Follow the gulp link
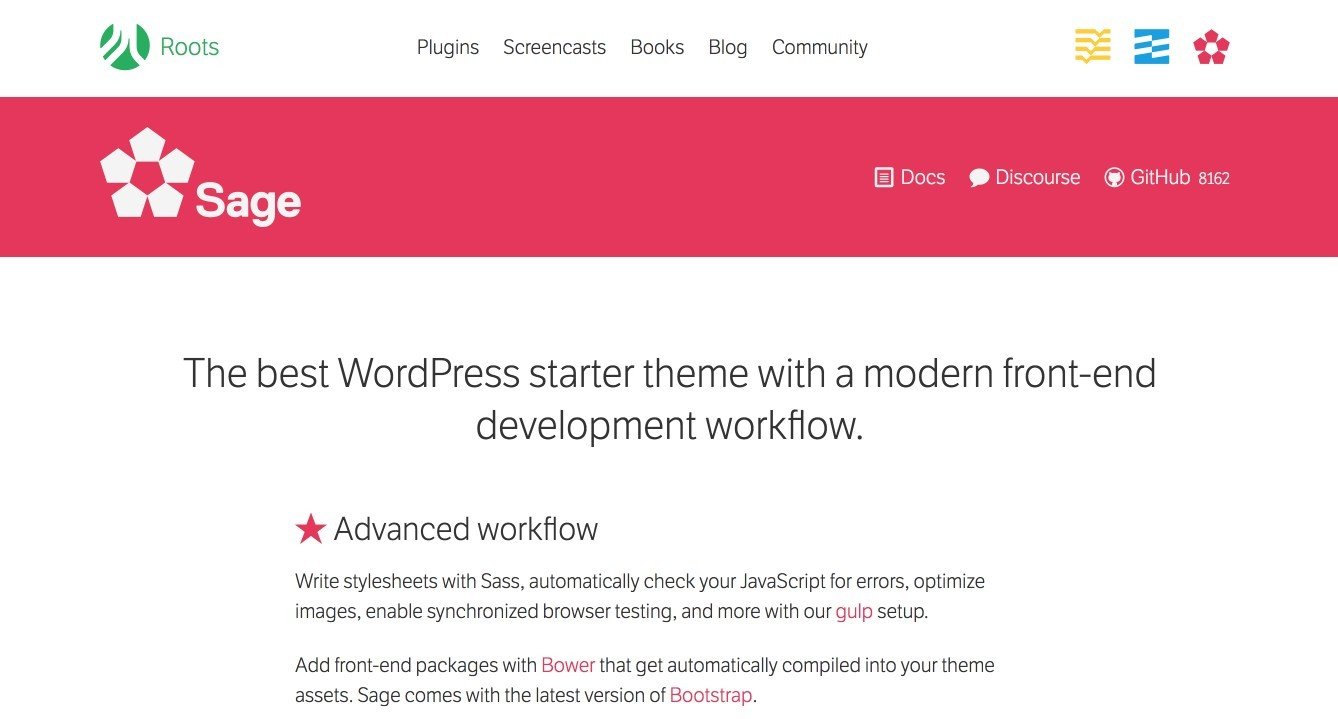This screenshot has height=719, width=1338. pos(854,611)
